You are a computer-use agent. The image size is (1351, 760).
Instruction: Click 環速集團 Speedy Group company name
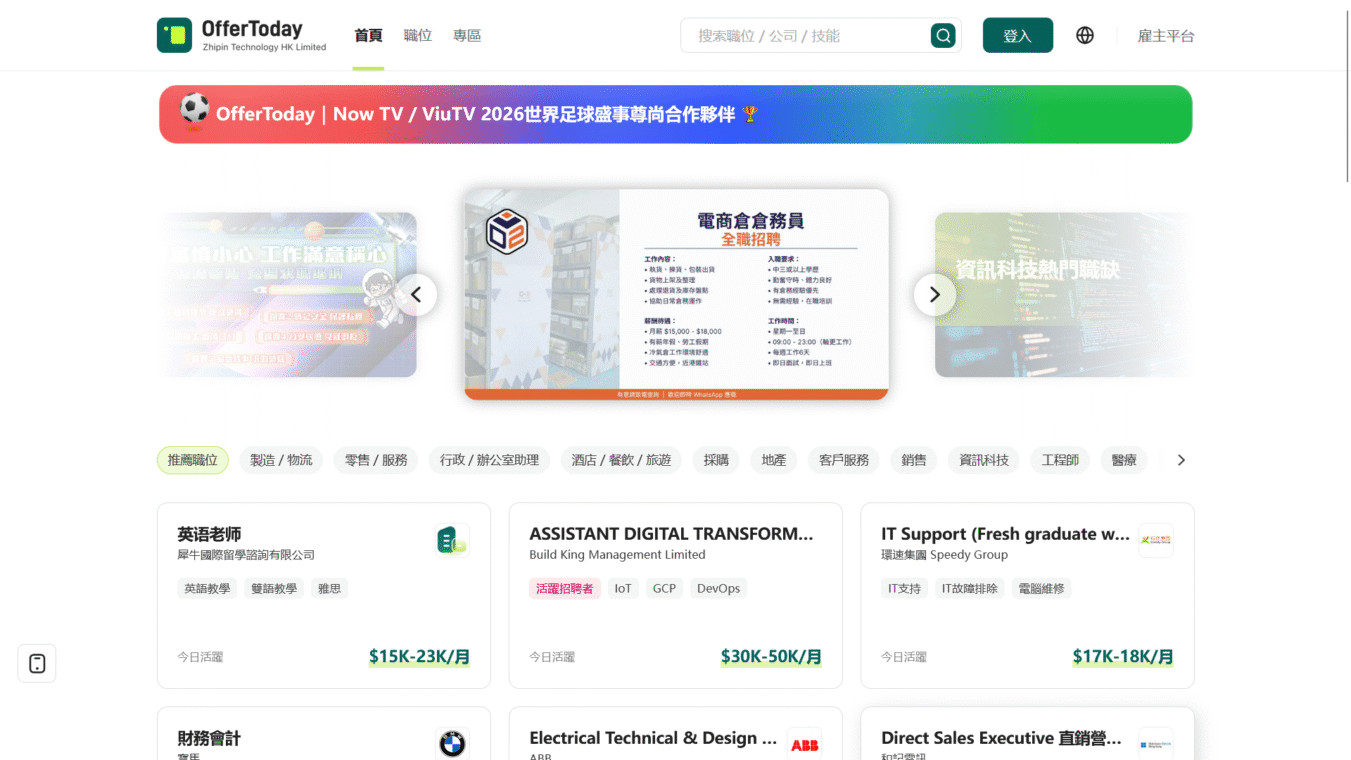(x=944, y=554)
